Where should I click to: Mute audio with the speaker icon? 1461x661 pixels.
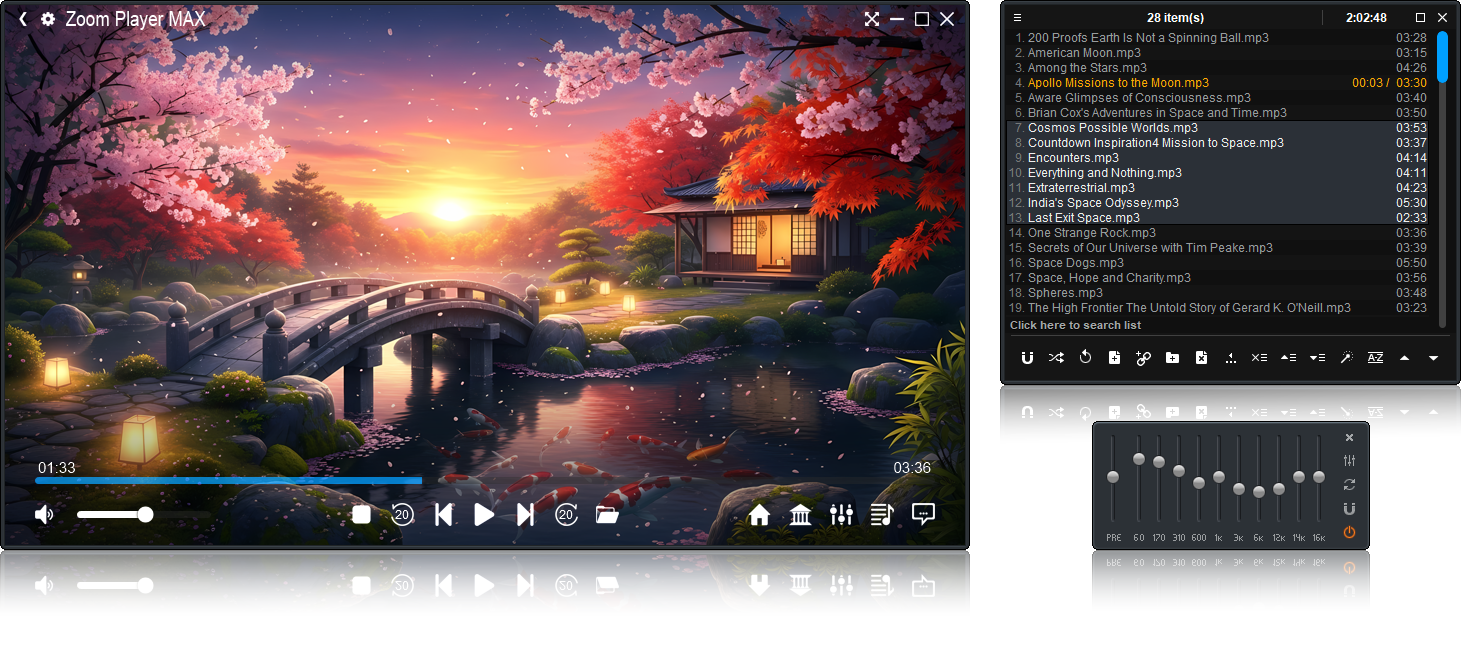click(44, 515)
